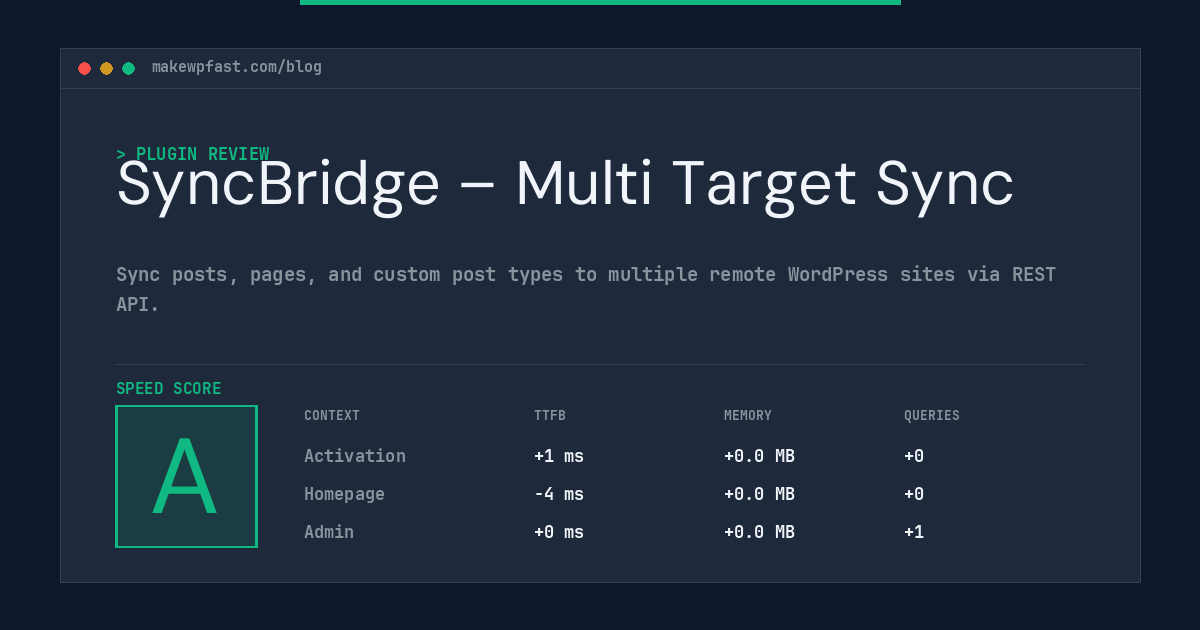Click the Activation queries value +0
This screenshot has width=1200, height=630.
(914, 456)
